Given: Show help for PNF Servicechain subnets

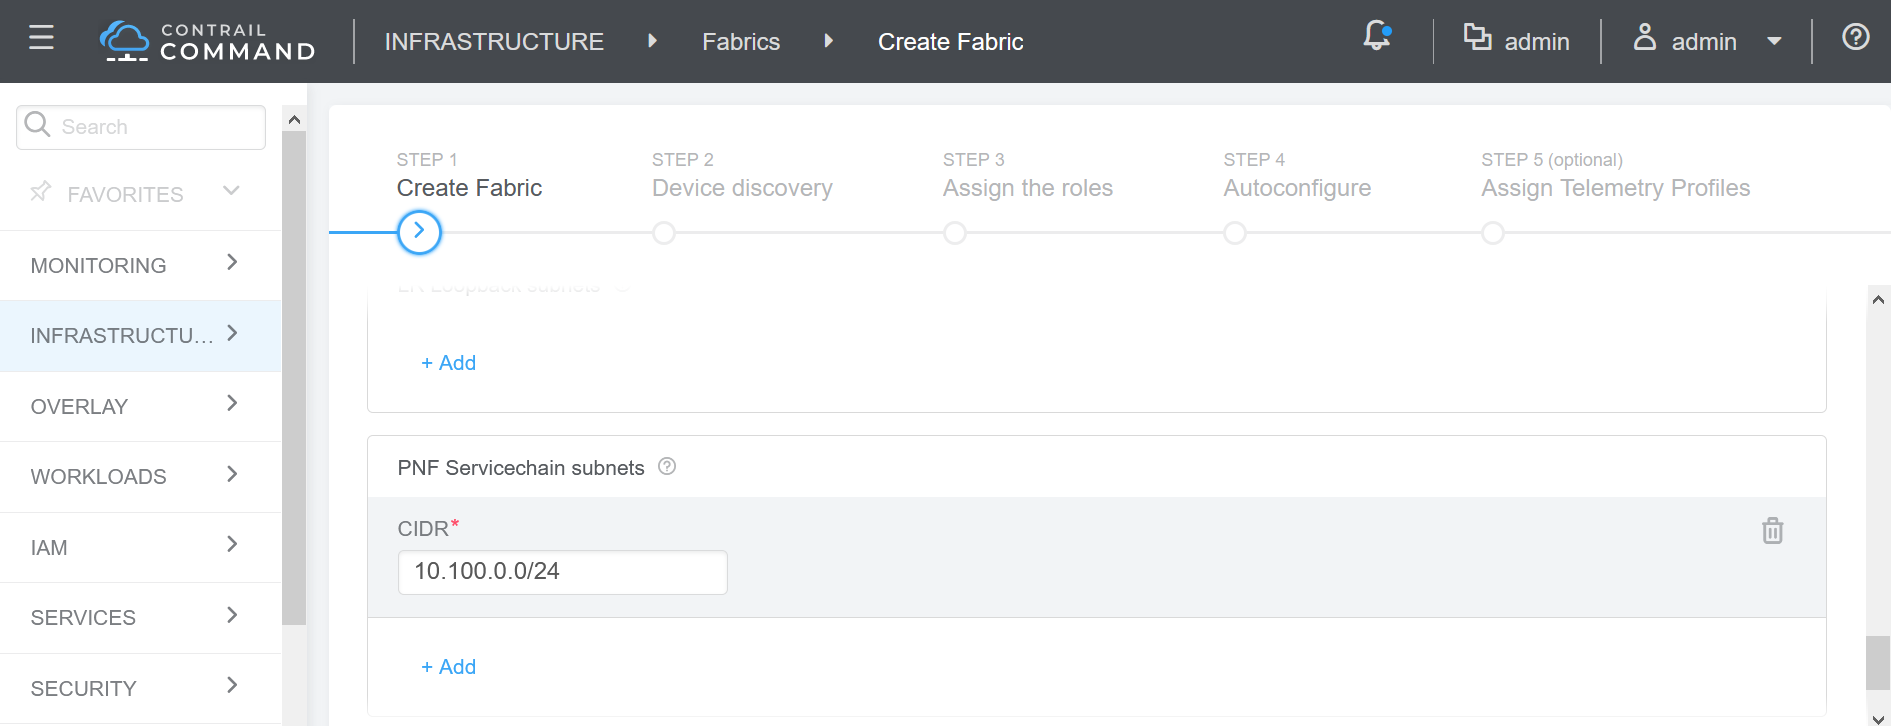Looking at the screenshot, I should tap(667, 467).
